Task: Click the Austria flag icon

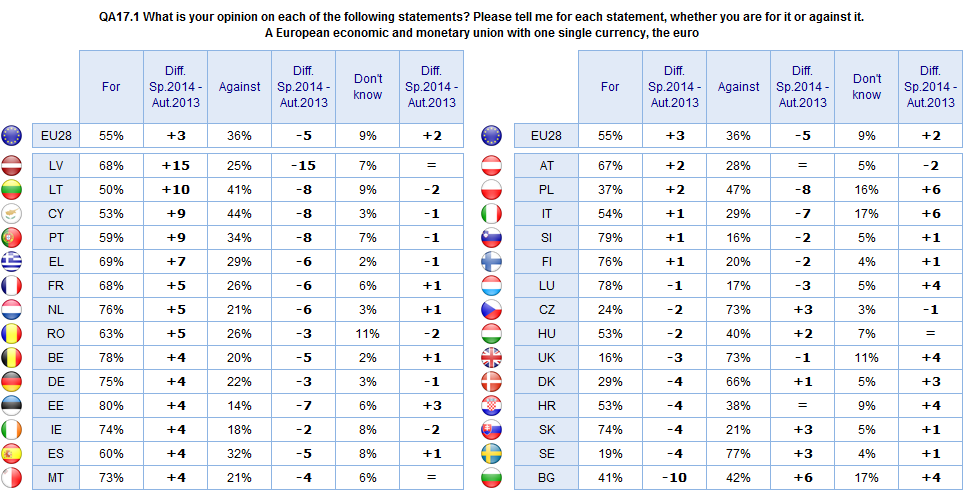Action: [x=491, y=165]
